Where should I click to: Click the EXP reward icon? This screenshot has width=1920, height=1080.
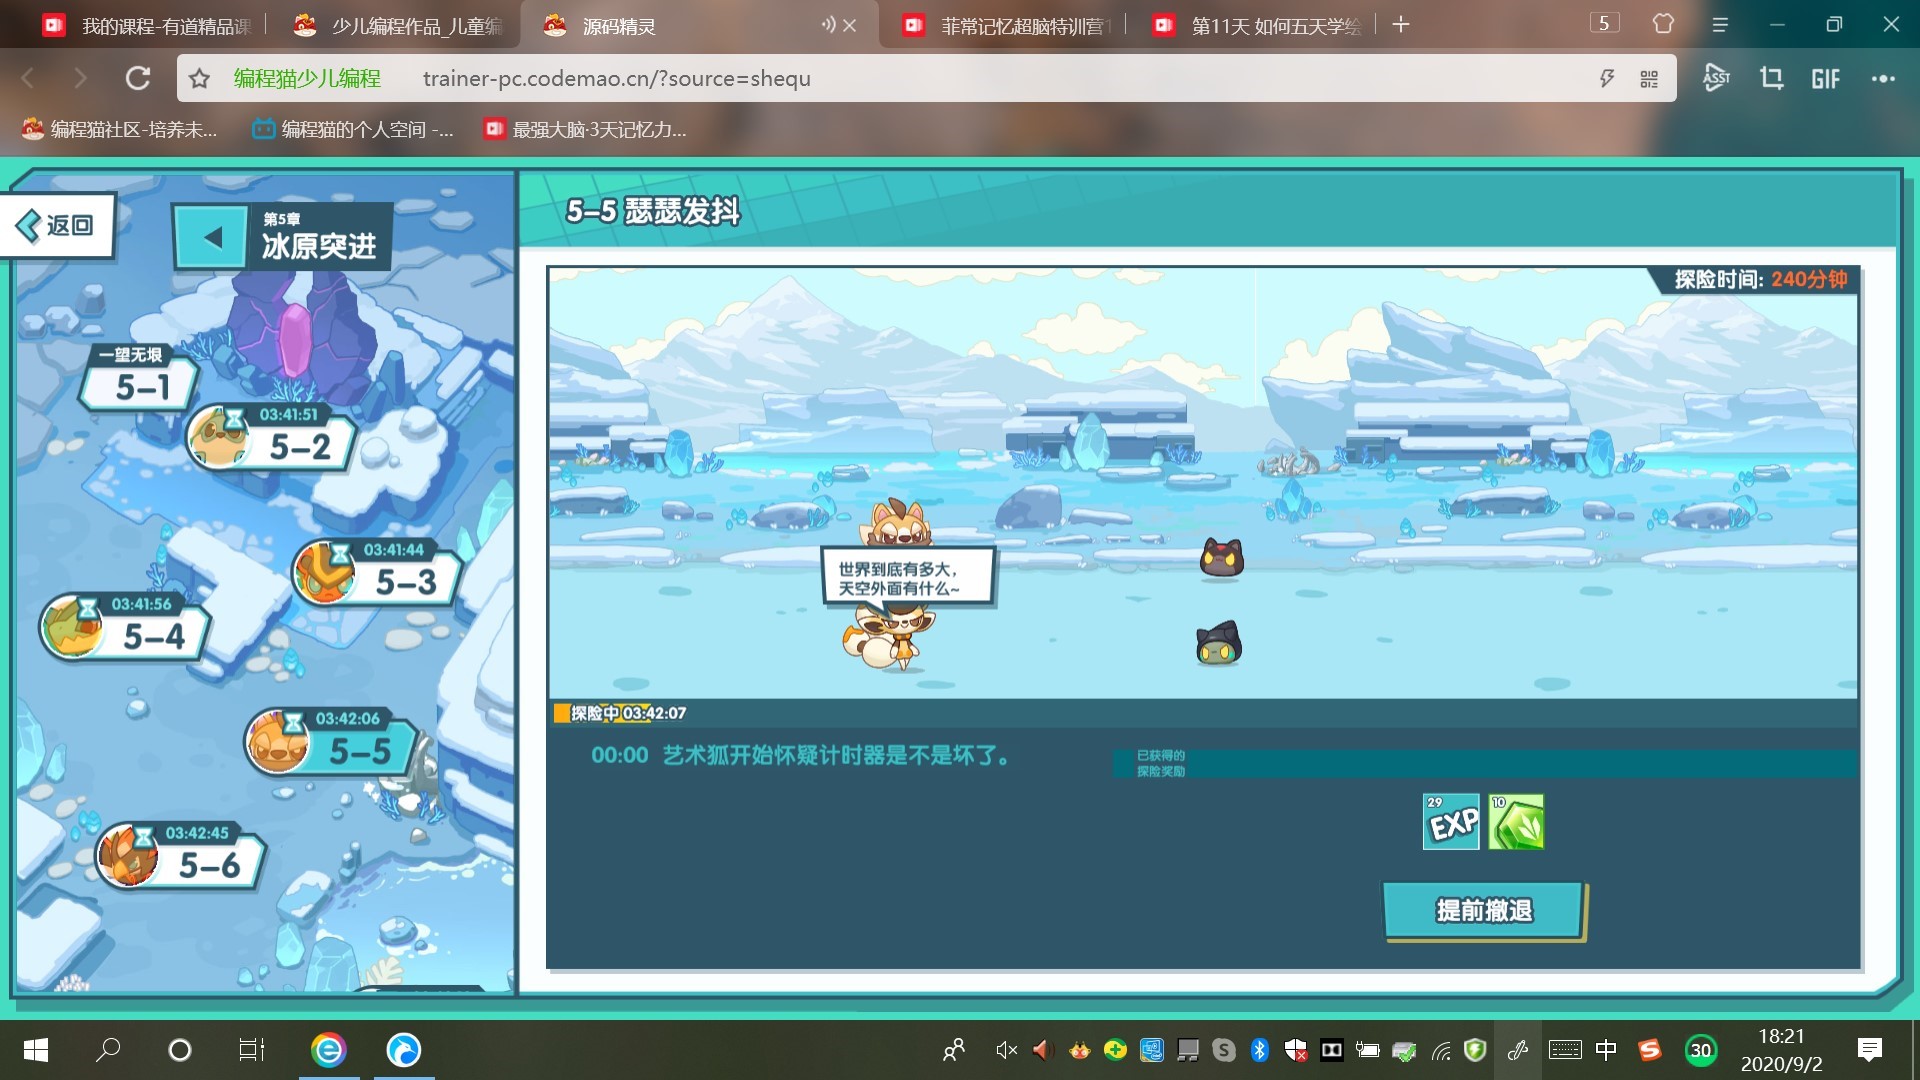tap(1451, 822)
